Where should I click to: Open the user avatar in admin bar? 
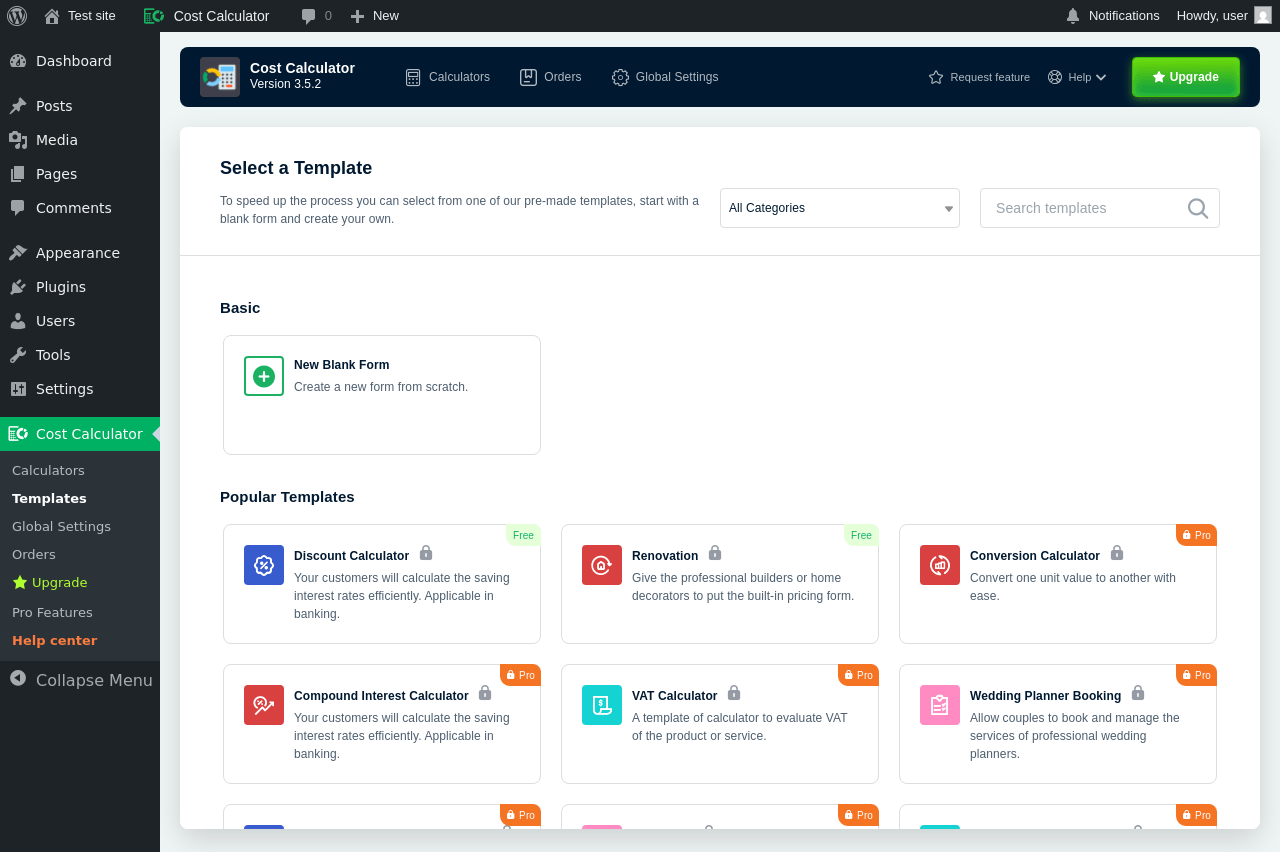coord(1263,15)
